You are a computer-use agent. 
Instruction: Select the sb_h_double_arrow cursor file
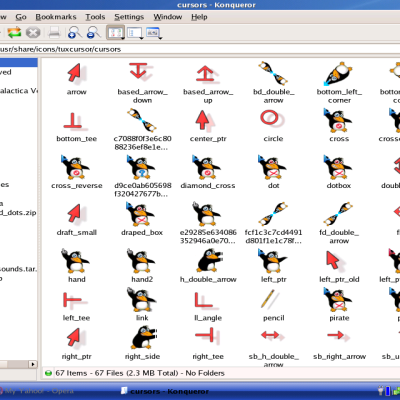tap(273, 348)
